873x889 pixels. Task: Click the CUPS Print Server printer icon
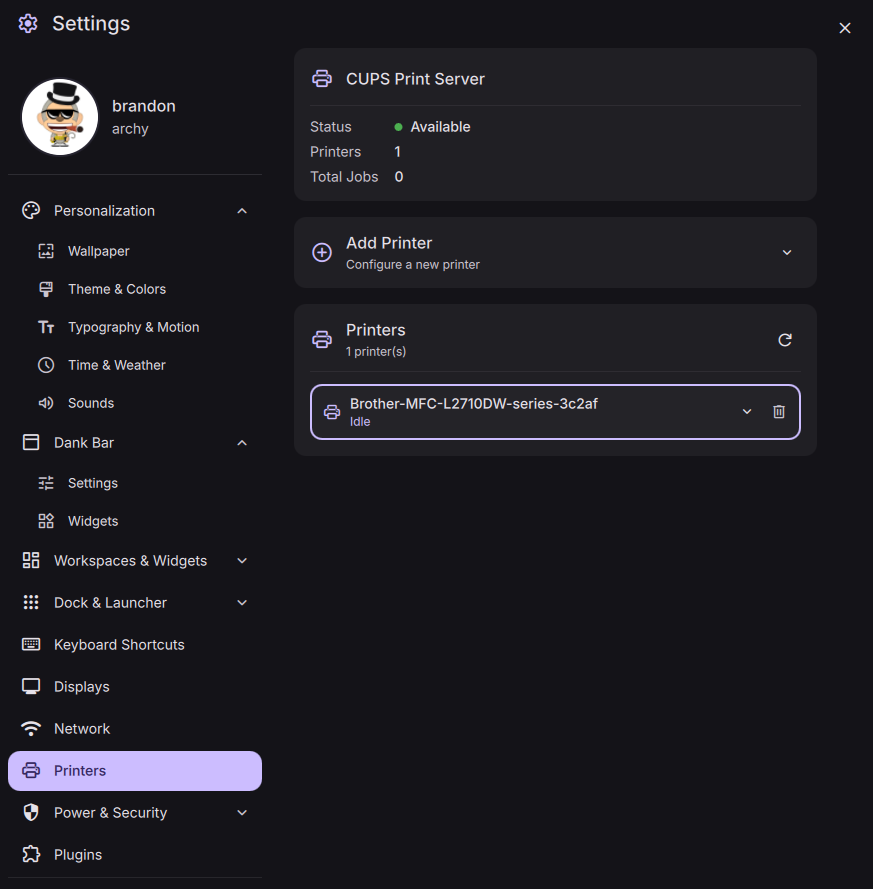tap(322, 78)
